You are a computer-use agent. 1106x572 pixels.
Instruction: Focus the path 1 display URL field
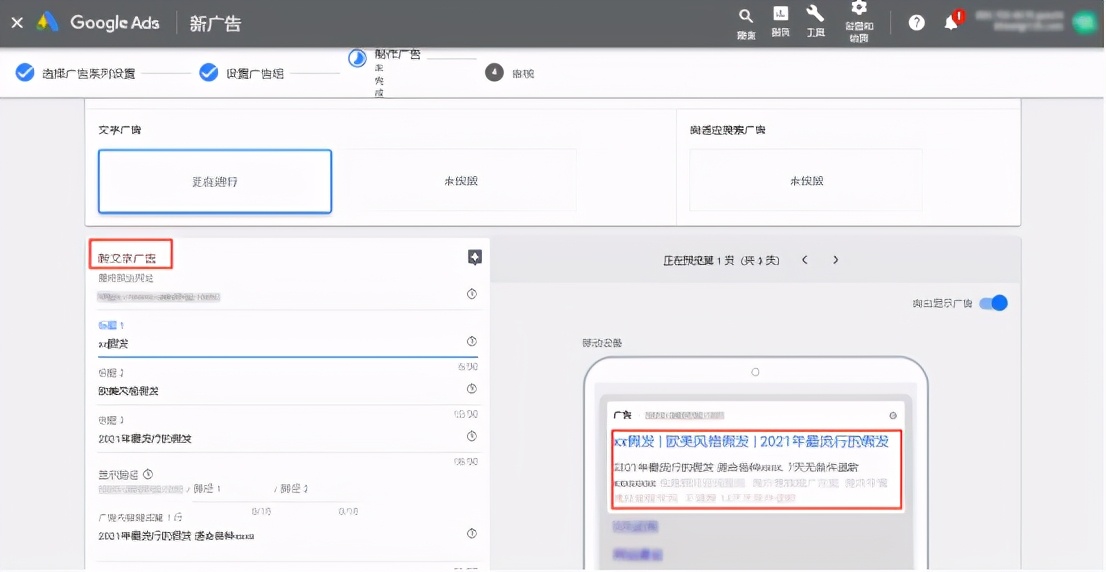pyautogui.click(x=230, y=489)
